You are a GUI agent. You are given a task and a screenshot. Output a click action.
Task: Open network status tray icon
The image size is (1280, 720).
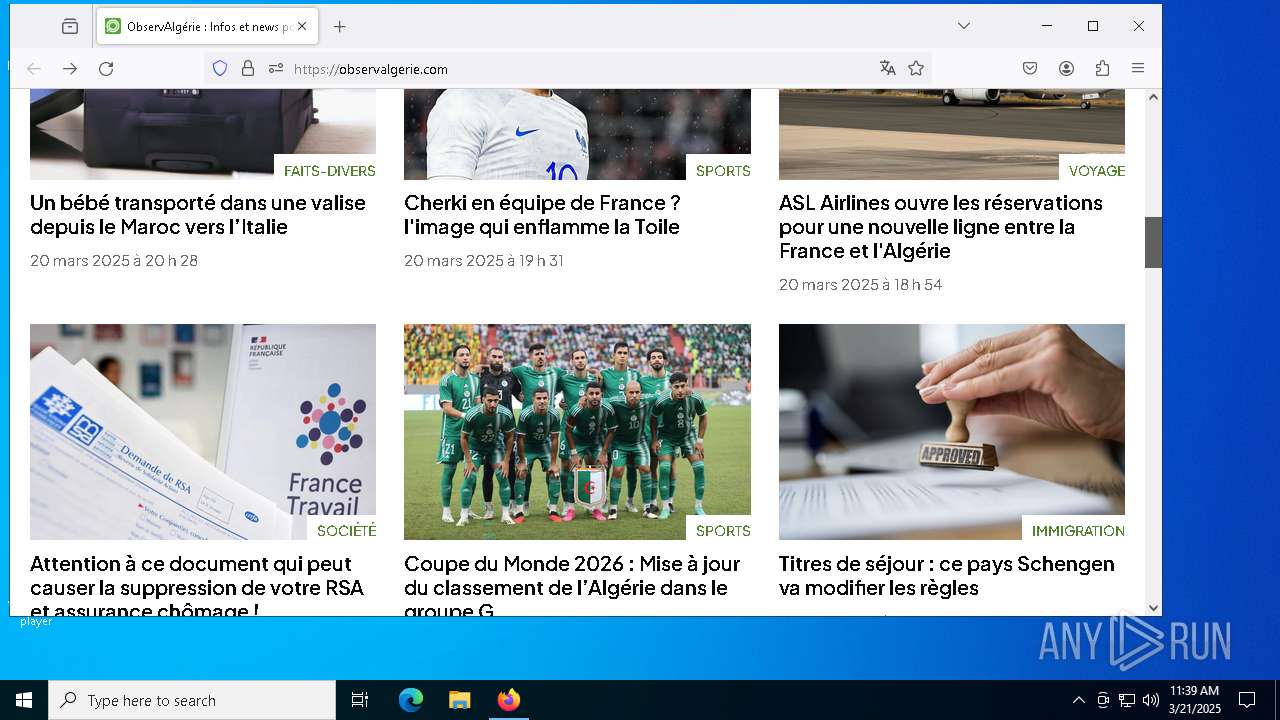click(1127, 700)
